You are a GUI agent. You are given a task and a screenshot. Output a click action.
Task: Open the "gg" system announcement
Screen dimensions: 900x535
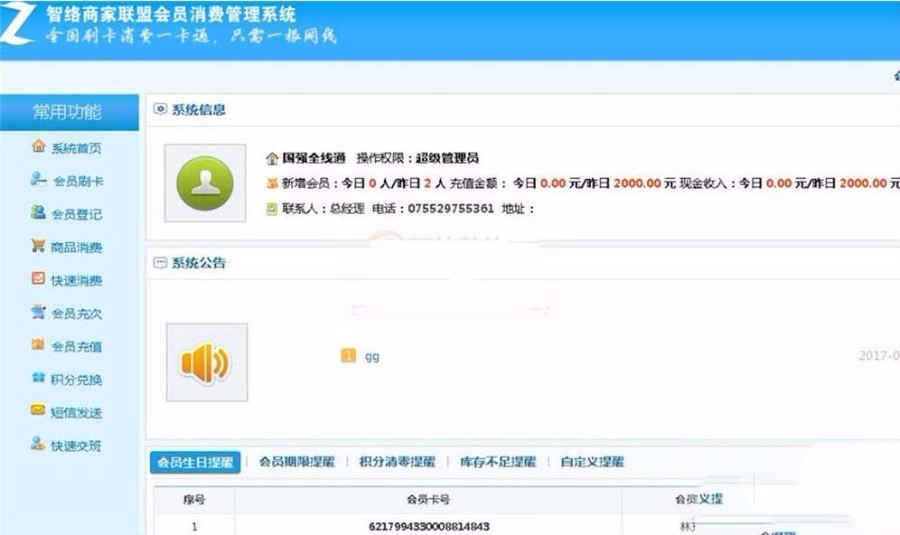click(371, 356)
